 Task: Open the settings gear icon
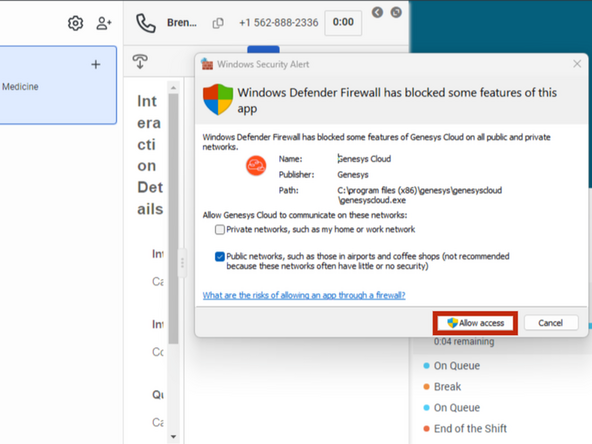coord(76,23)
